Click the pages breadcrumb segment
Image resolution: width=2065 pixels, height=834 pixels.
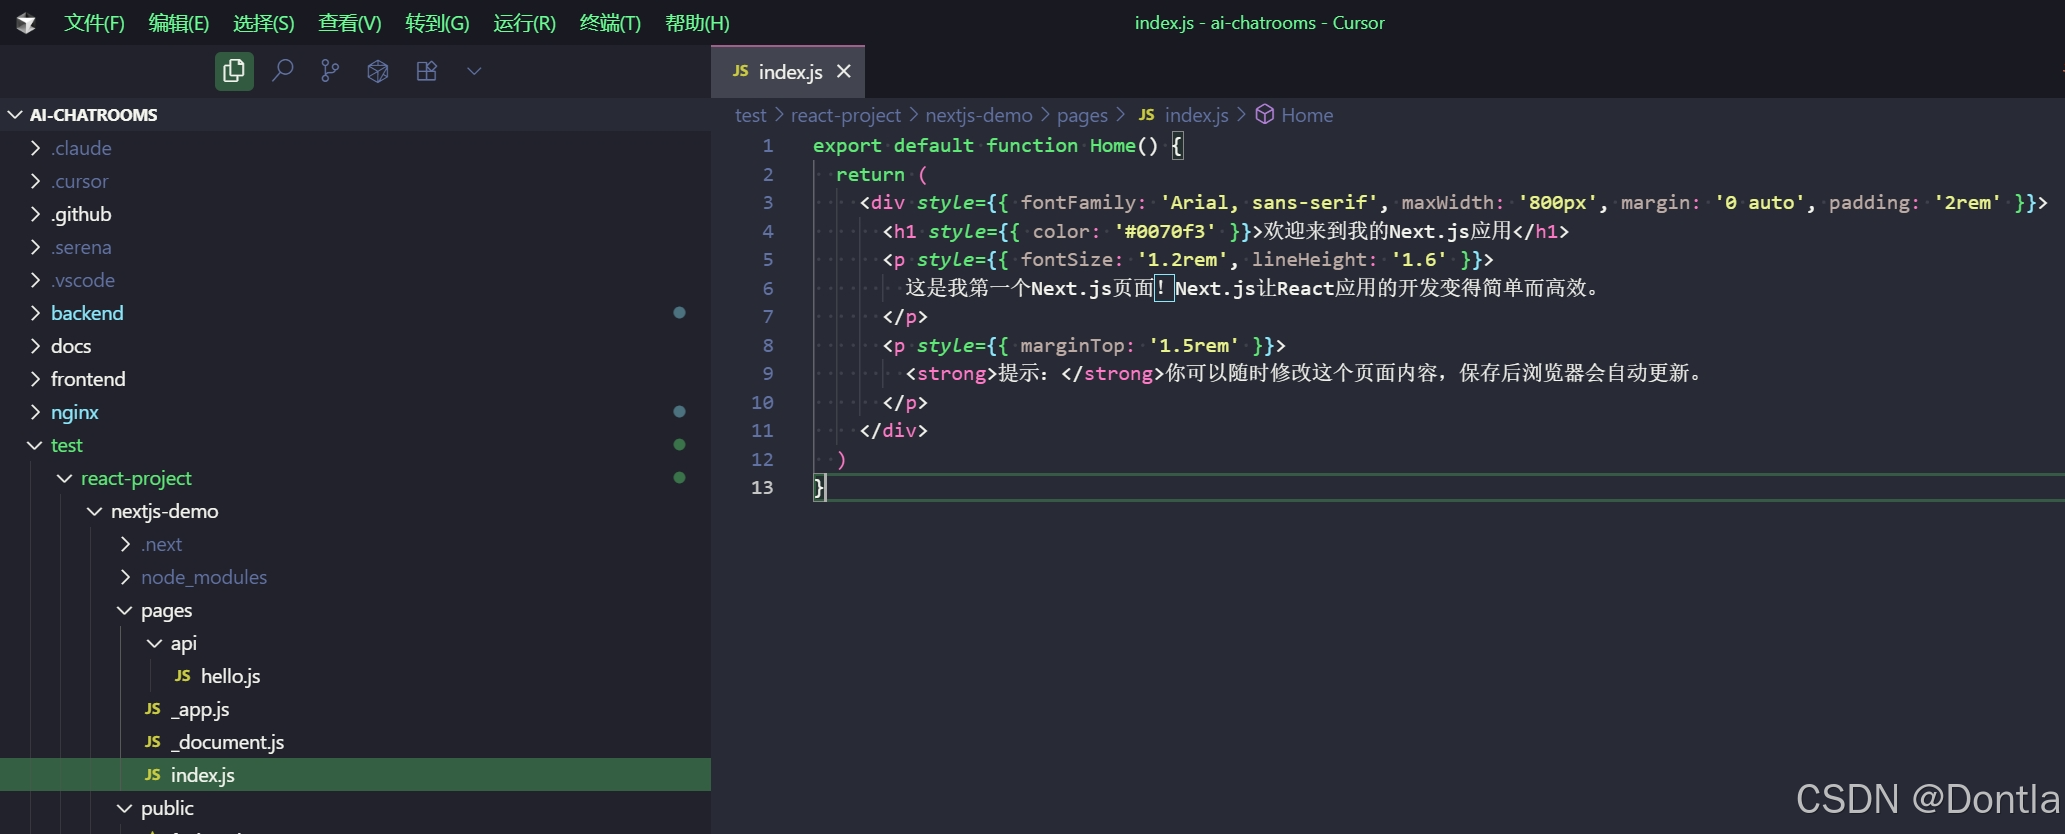[x=1082, y=115]
